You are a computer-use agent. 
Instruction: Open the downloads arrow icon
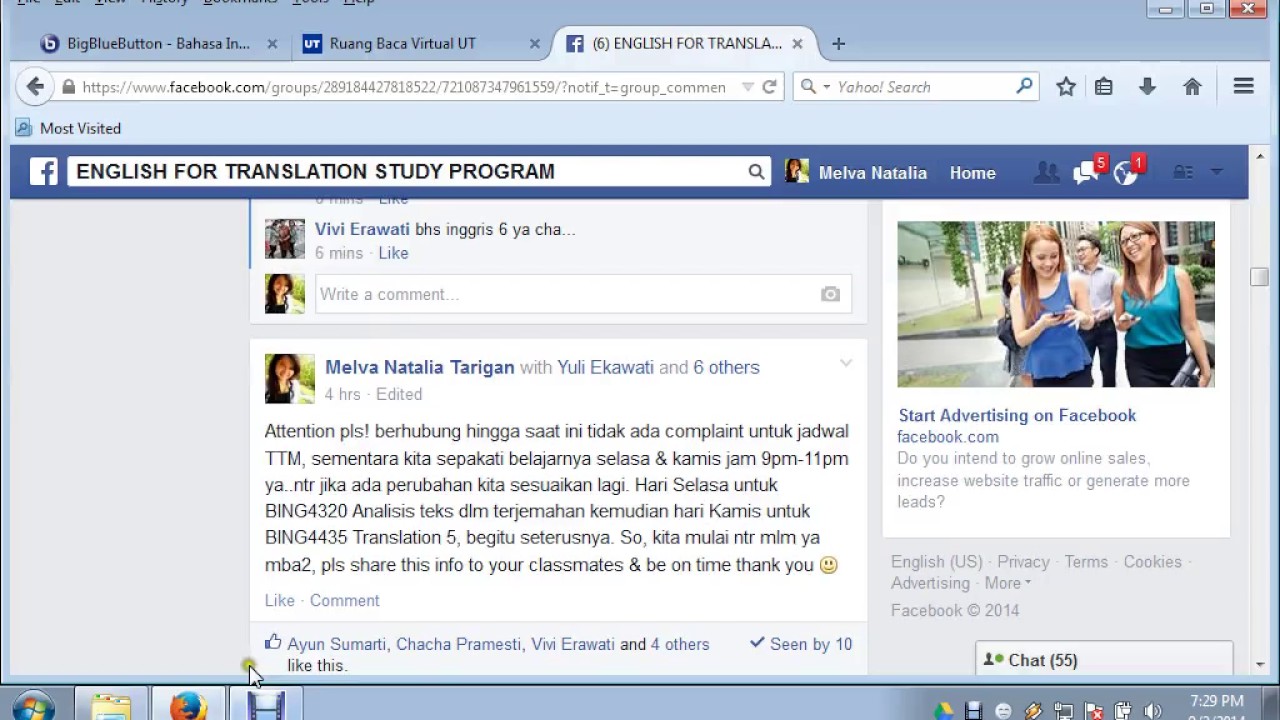click(1147, 87)
